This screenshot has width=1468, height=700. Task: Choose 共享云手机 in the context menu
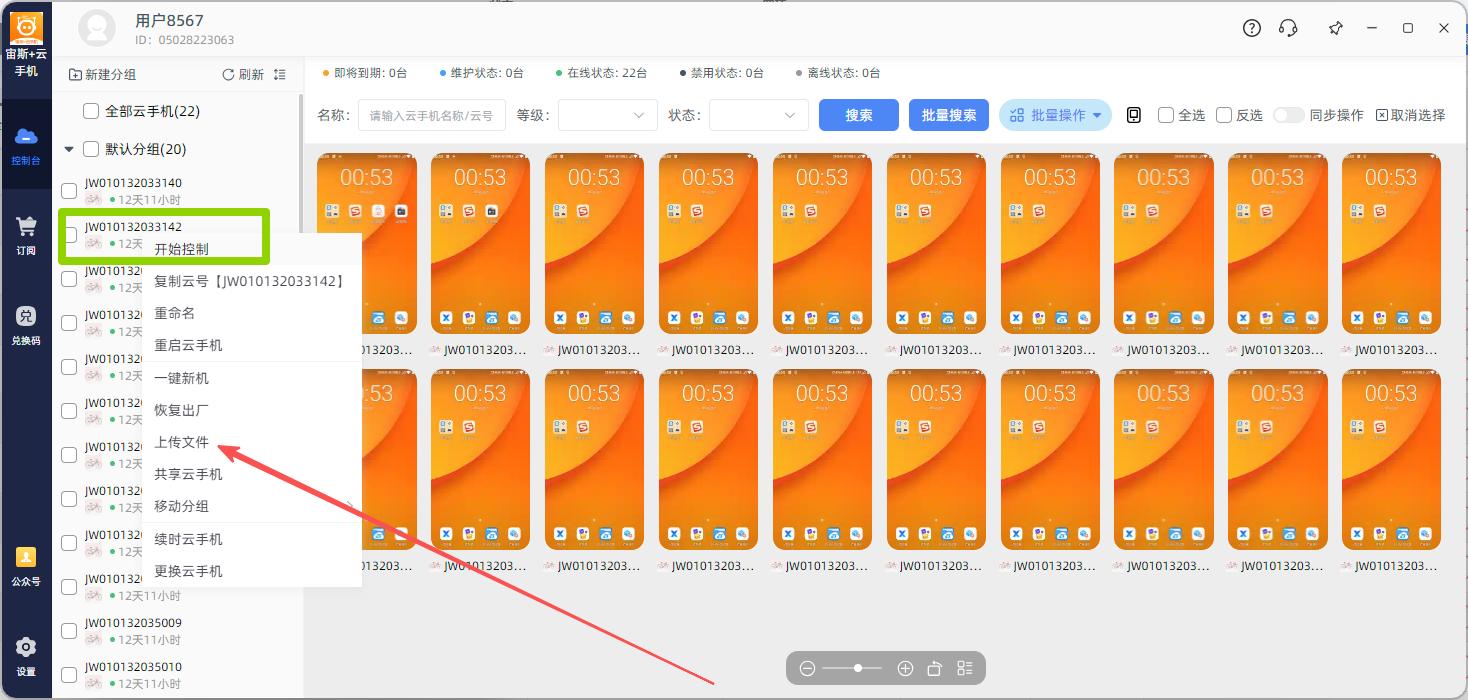[252, 474]
